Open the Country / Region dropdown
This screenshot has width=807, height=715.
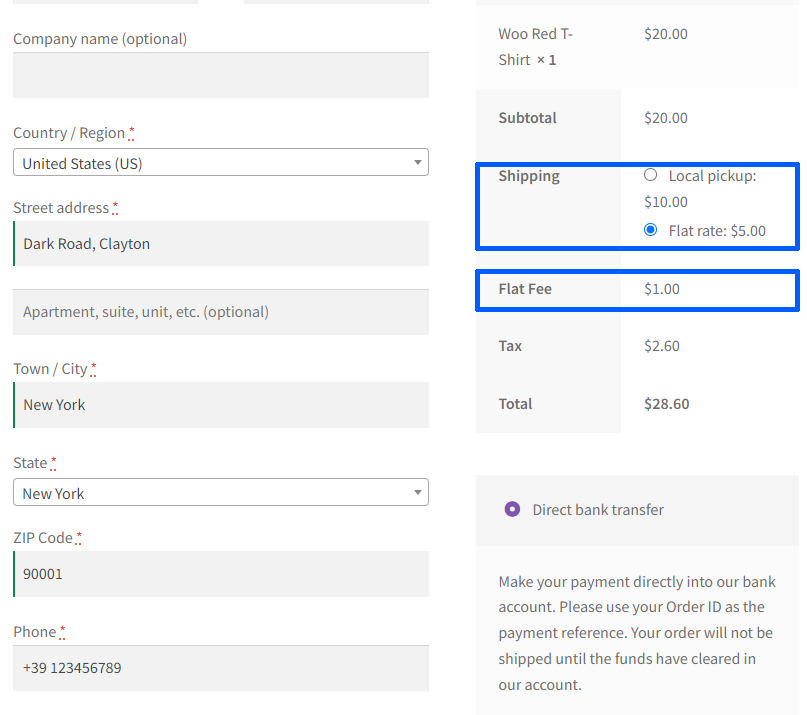point(220,162)
